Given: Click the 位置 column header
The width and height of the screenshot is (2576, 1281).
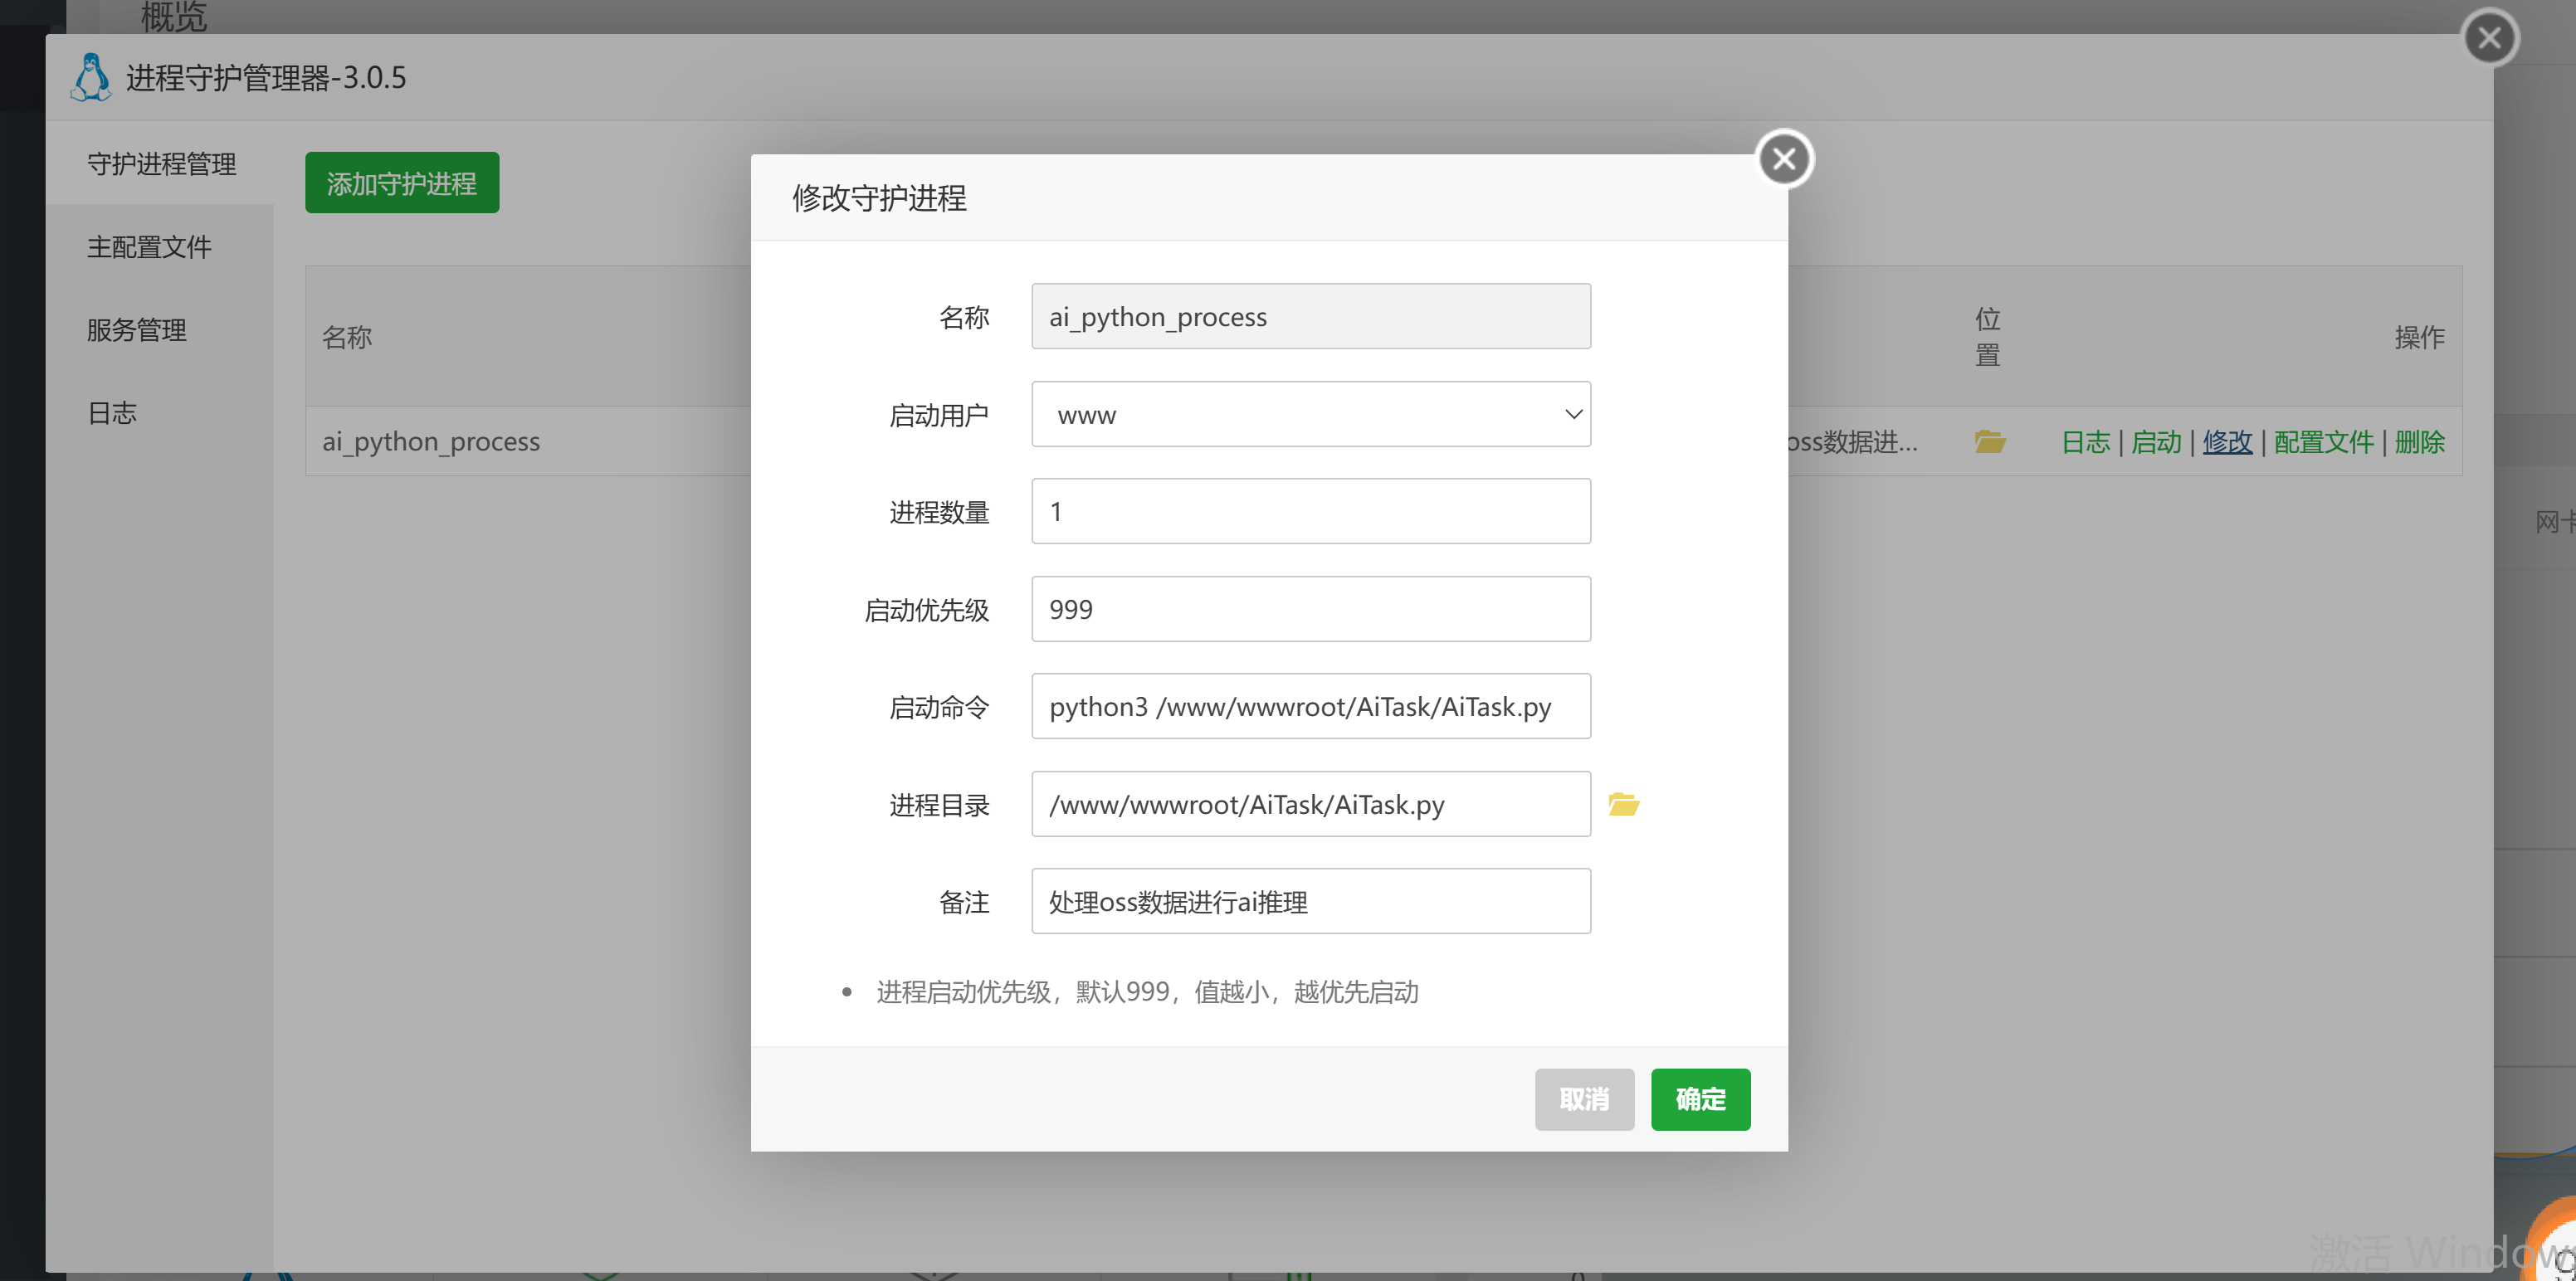Looking at the screenshot, I should 1988,337.
